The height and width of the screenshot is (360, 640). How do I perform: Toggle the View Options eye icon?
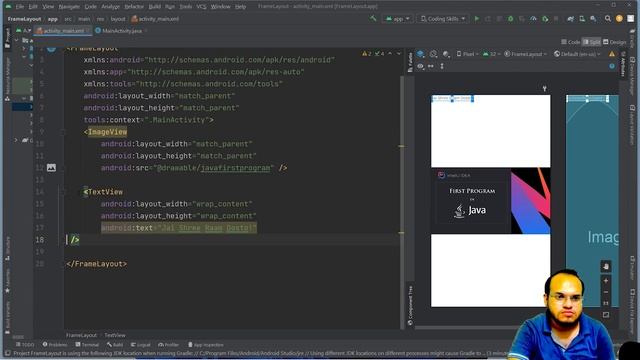pyautogui.click(x=420, y=66)
